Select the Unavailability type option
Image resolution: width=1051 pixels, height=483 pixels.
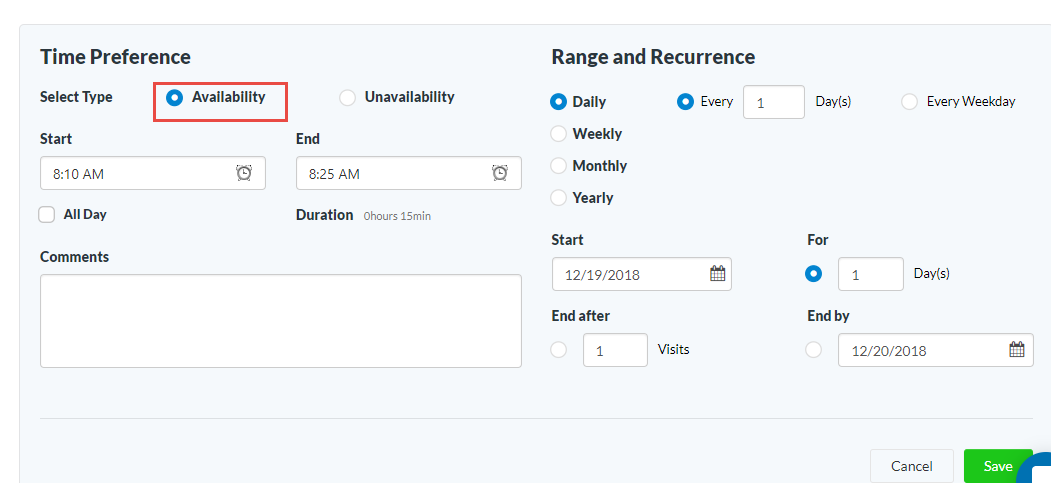tap(347, 98)
